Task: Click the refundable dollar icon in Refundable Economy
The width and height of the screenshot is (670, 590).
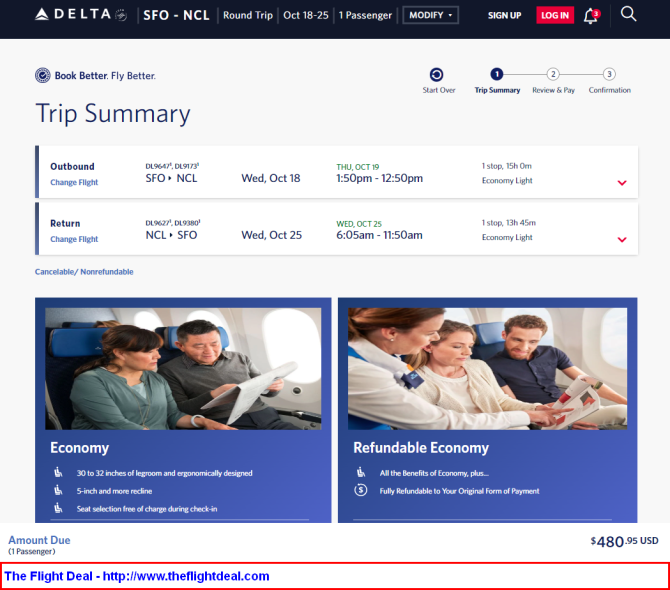Action: [x=360, y=490]
